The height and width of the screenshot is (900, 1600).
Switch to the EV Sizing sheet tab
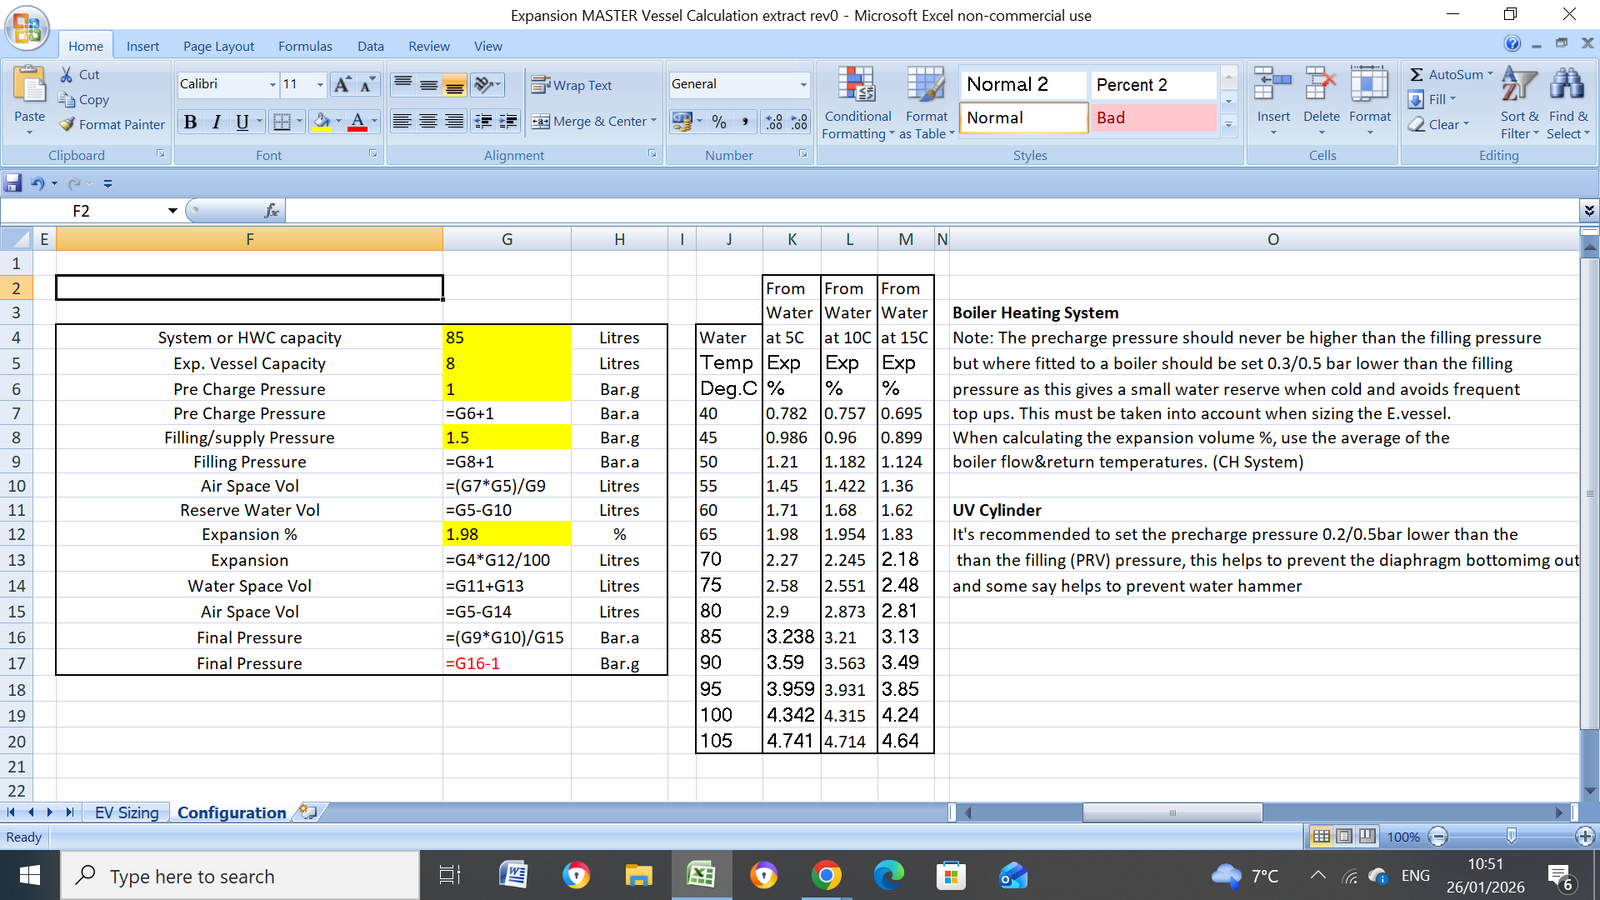pyautogui.click(x=126, y=813)
